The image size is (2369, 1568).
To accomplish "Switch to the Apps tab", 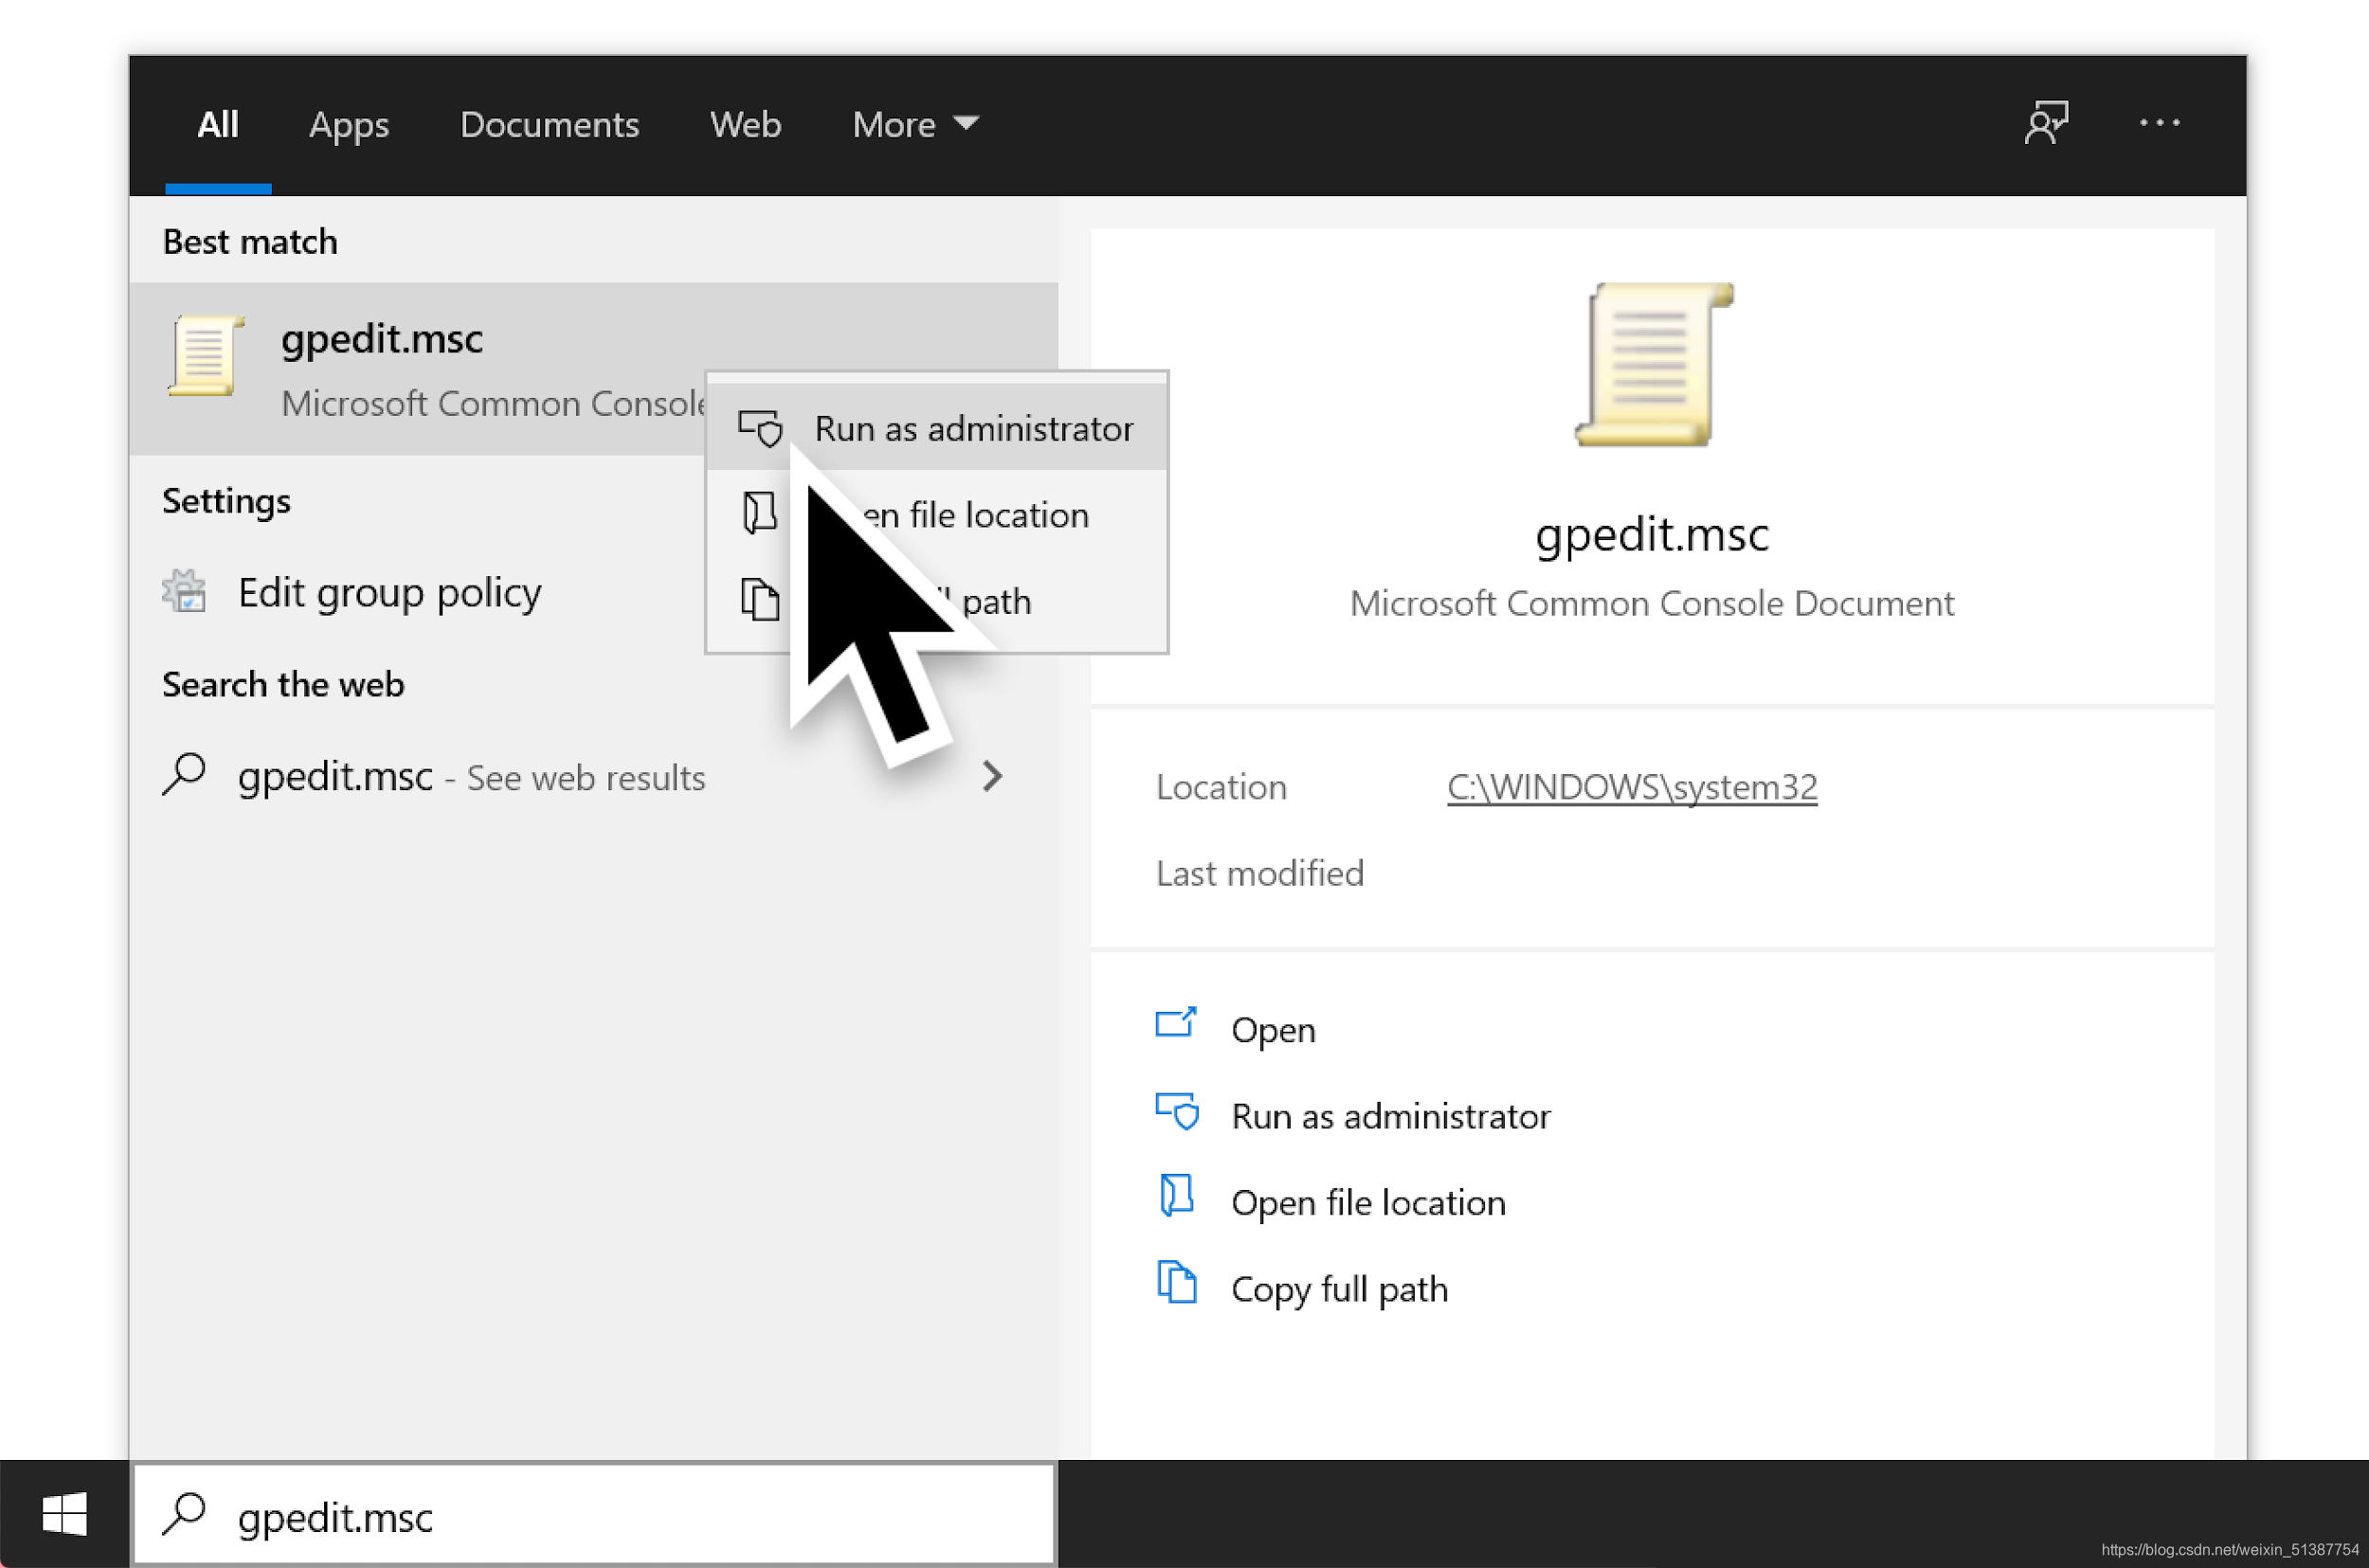I will click(x=348, y=124).
